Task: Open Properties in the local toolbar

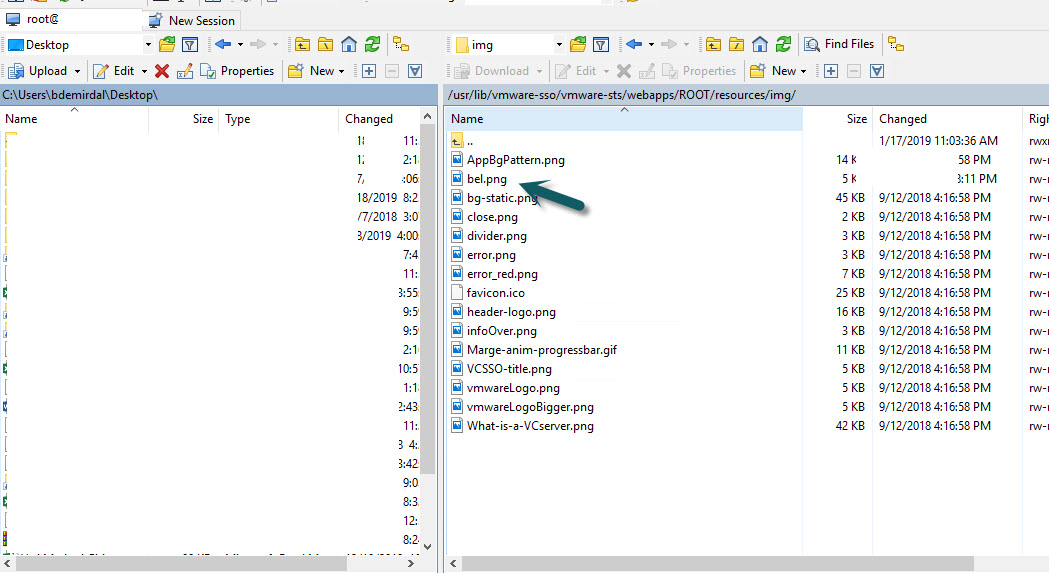Action: coord(237,71)
